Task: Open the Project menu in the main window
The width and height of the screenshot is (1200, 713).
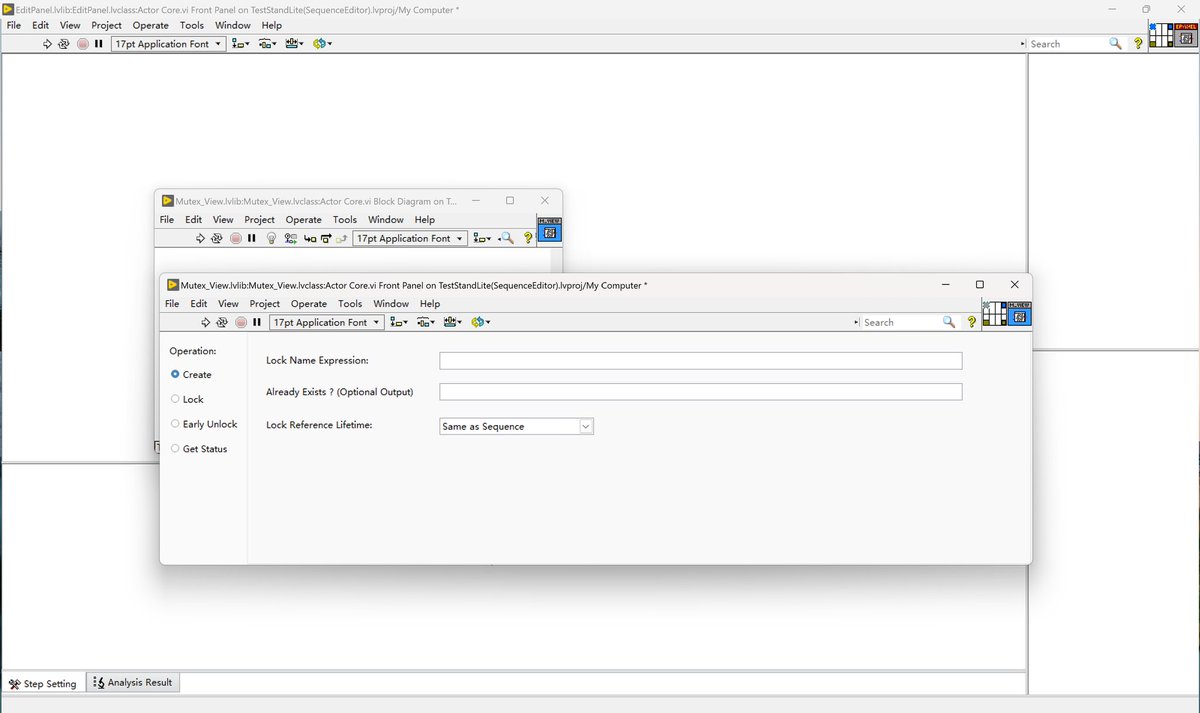Action: (106, 25)
